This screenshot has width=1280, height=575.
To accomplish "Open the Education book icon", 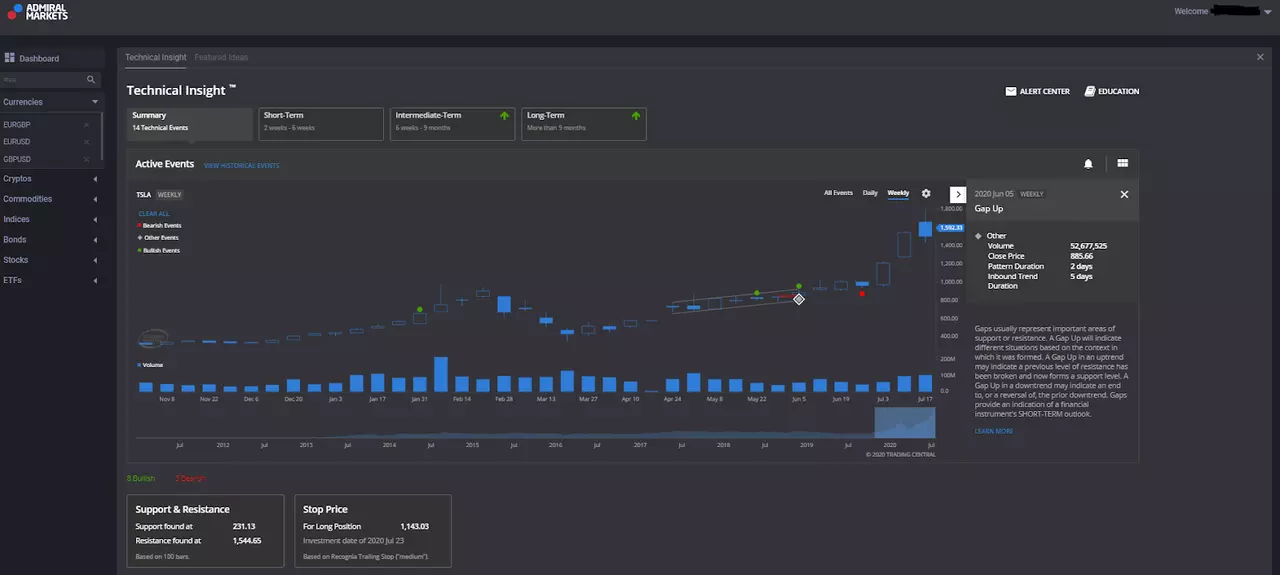I will click(x=1090, y=91).
